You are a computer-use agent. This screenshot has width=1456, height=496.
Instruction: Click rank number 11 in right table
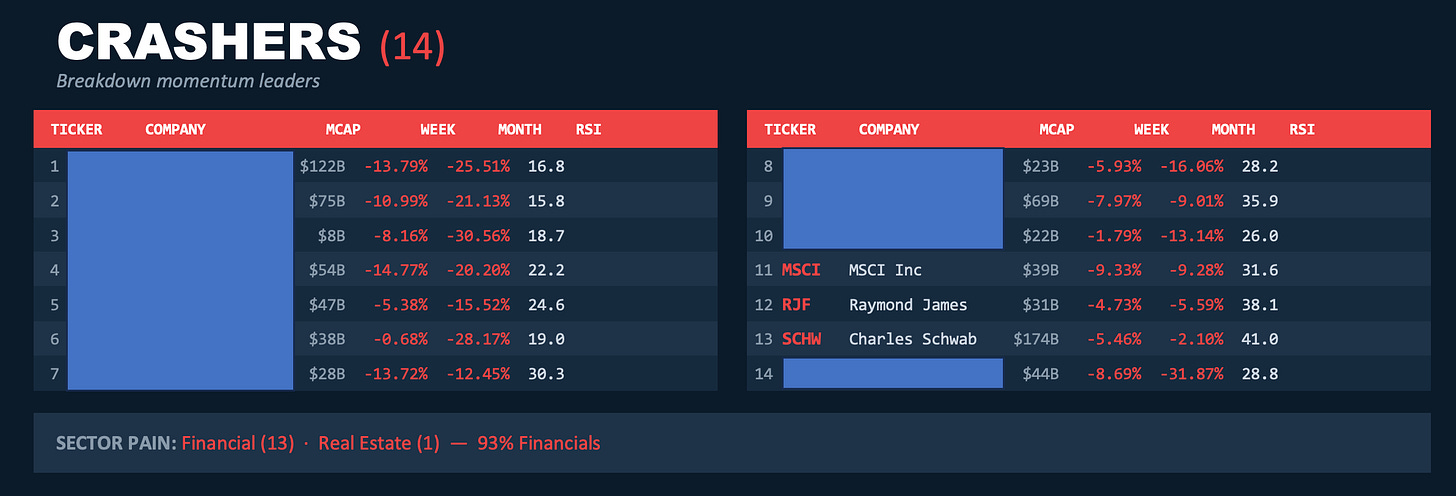pos(764,270)
